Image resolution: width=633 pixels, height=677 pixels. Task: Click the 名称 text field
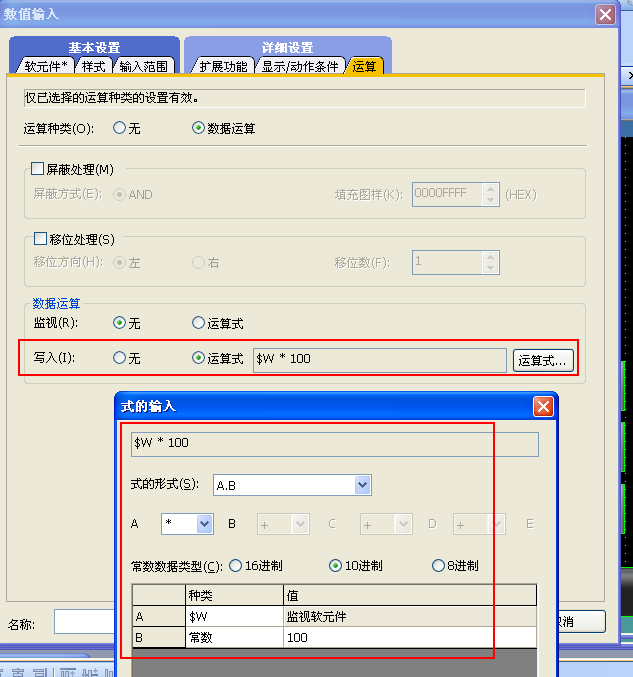(x=85, y=623)
